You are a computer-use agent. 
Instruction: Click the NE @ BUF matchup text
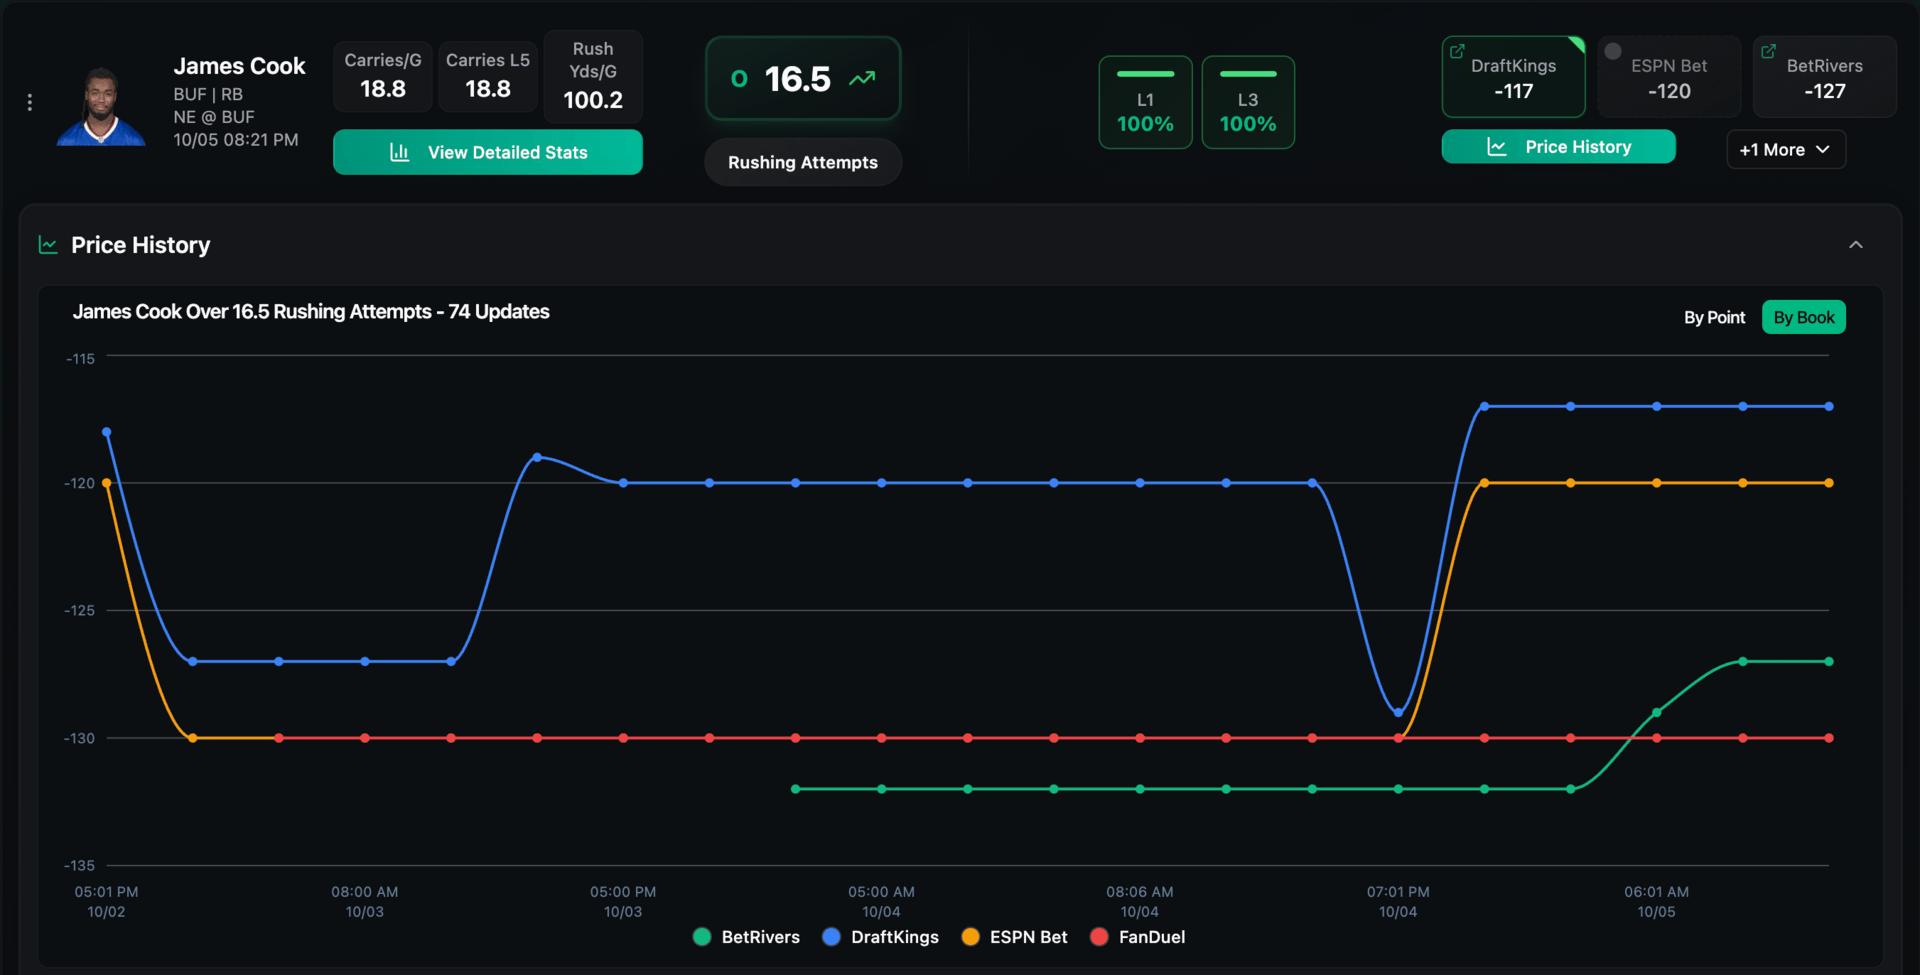214,117
